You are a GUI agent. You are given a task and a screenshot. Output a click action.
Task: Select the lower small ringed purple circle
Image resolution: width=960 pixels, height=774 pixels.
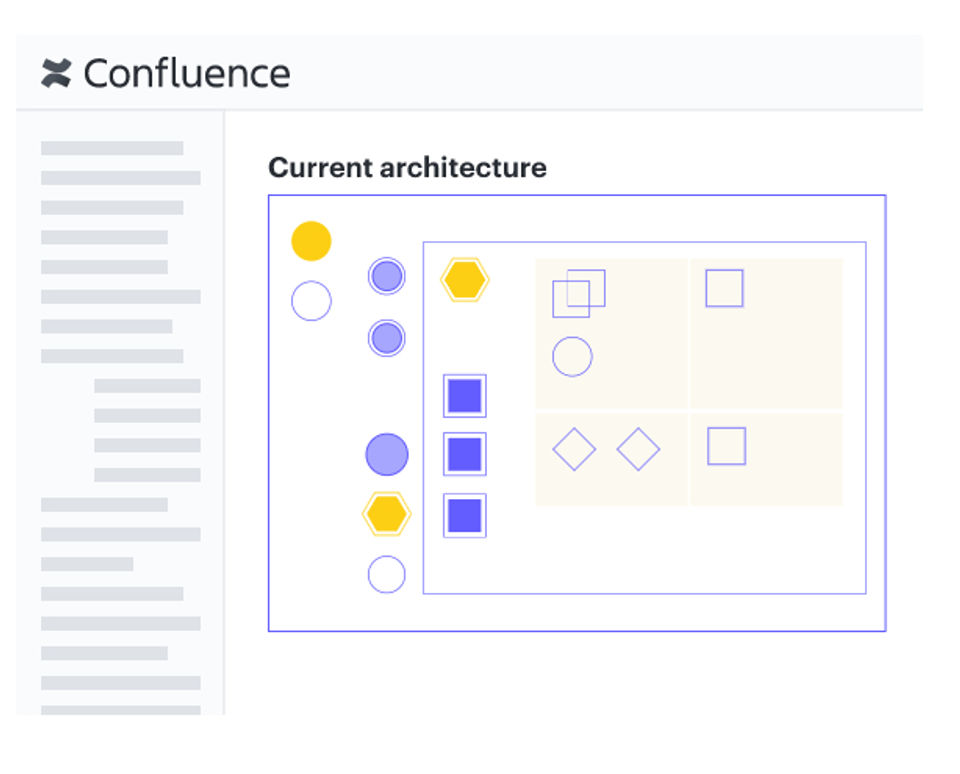pos(387,338)
